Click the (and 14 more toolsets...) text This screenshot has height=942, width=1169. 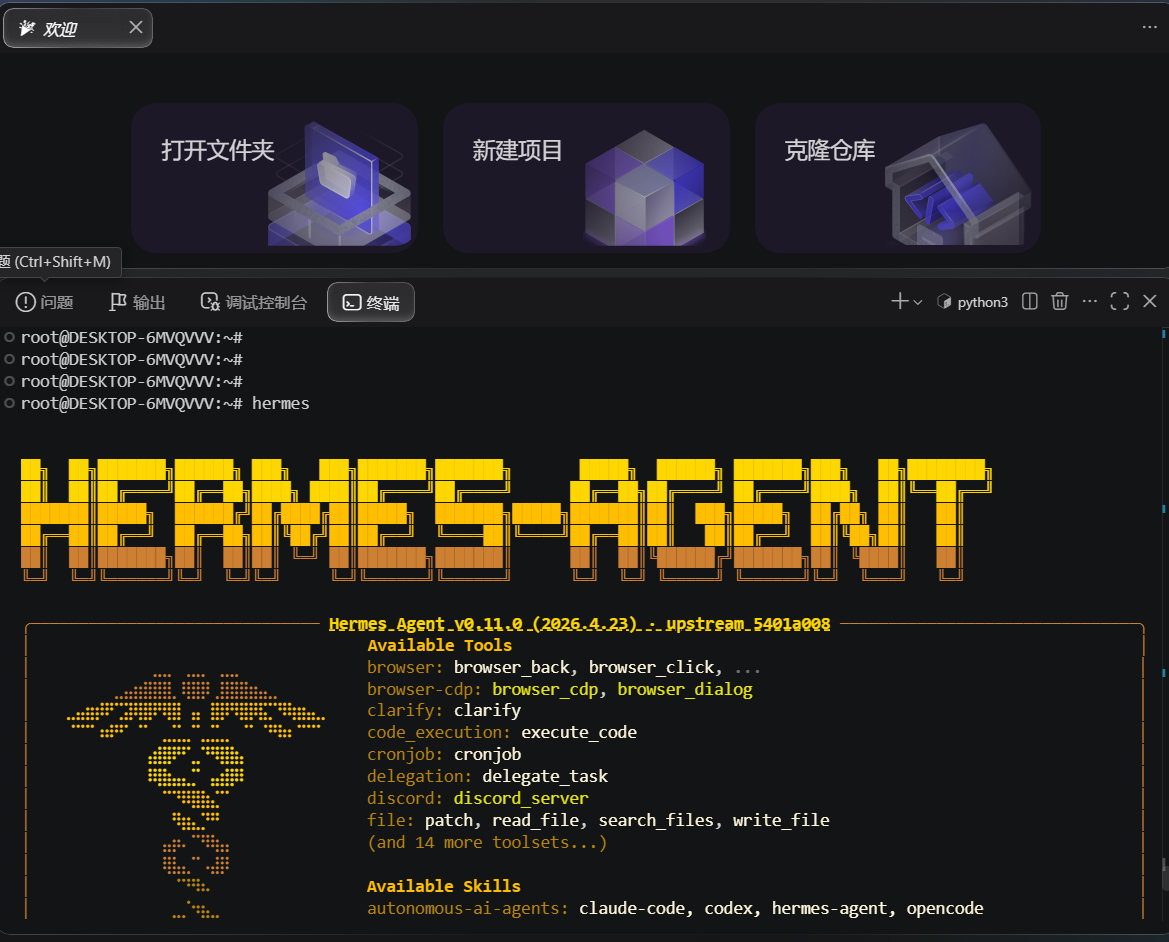point(488,842)
